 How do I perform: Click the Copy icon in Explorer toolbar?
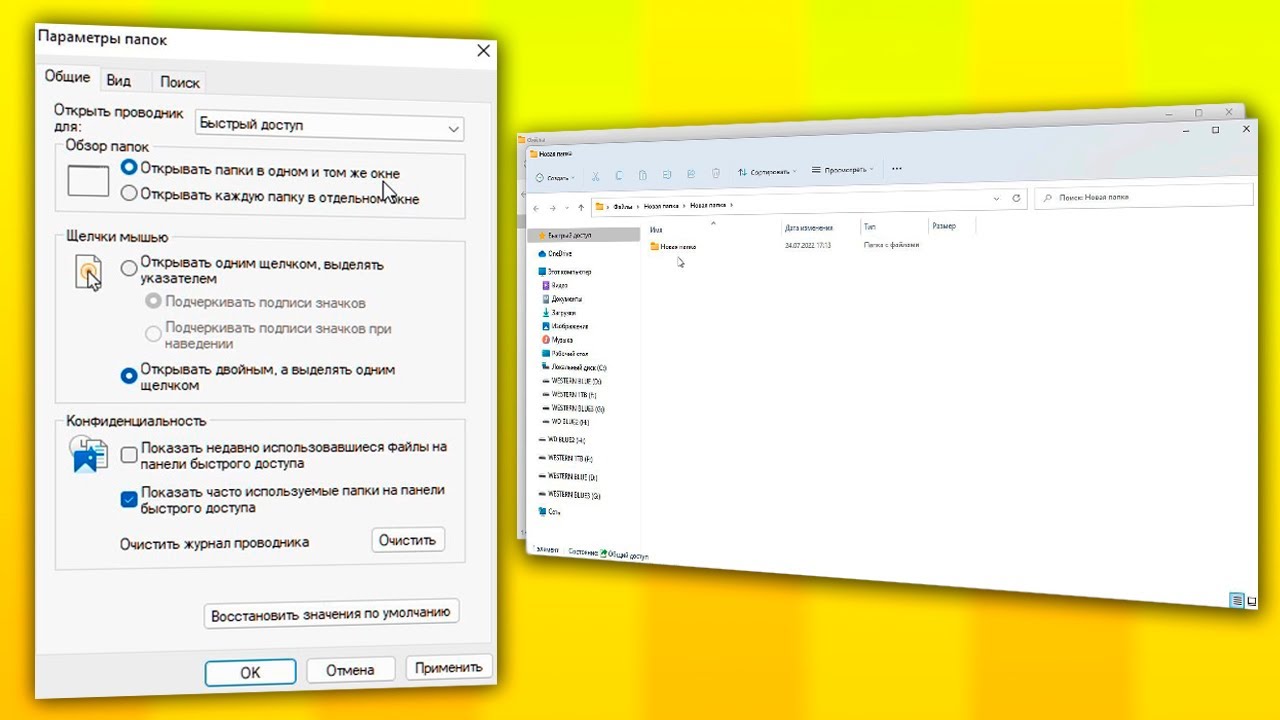[619, 174]
